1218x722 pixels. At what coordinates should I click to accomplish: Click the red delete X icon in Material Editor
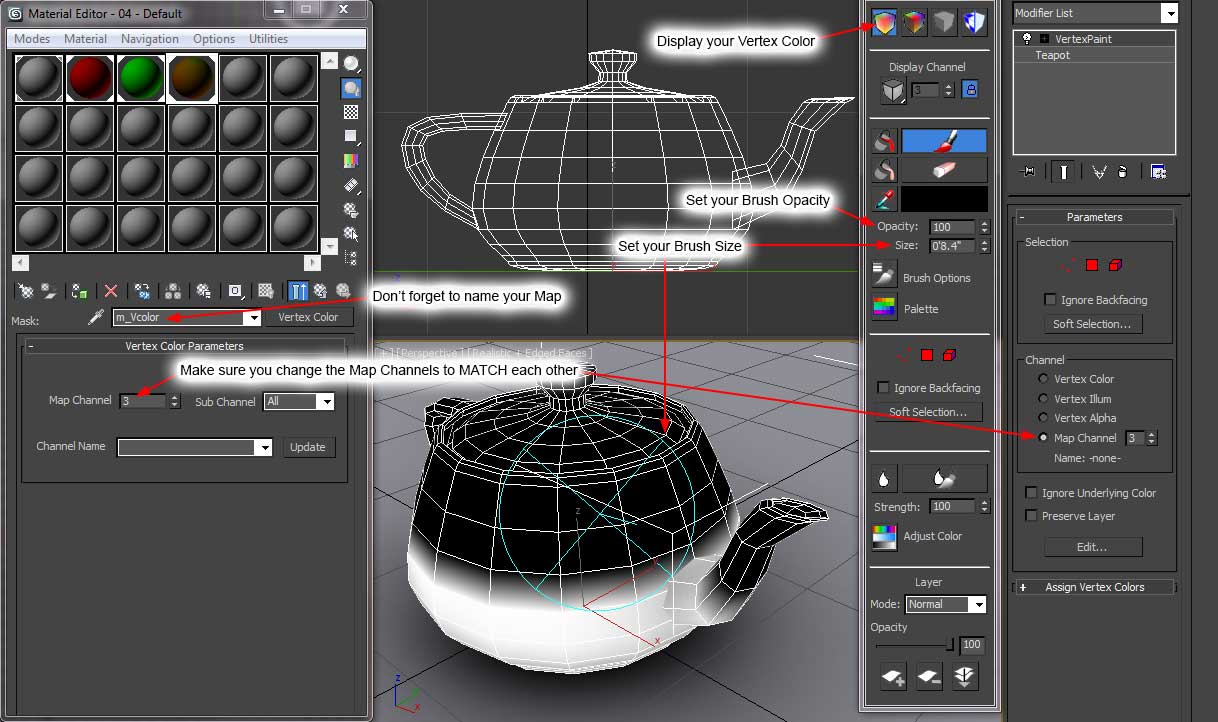tap(111, 291)
